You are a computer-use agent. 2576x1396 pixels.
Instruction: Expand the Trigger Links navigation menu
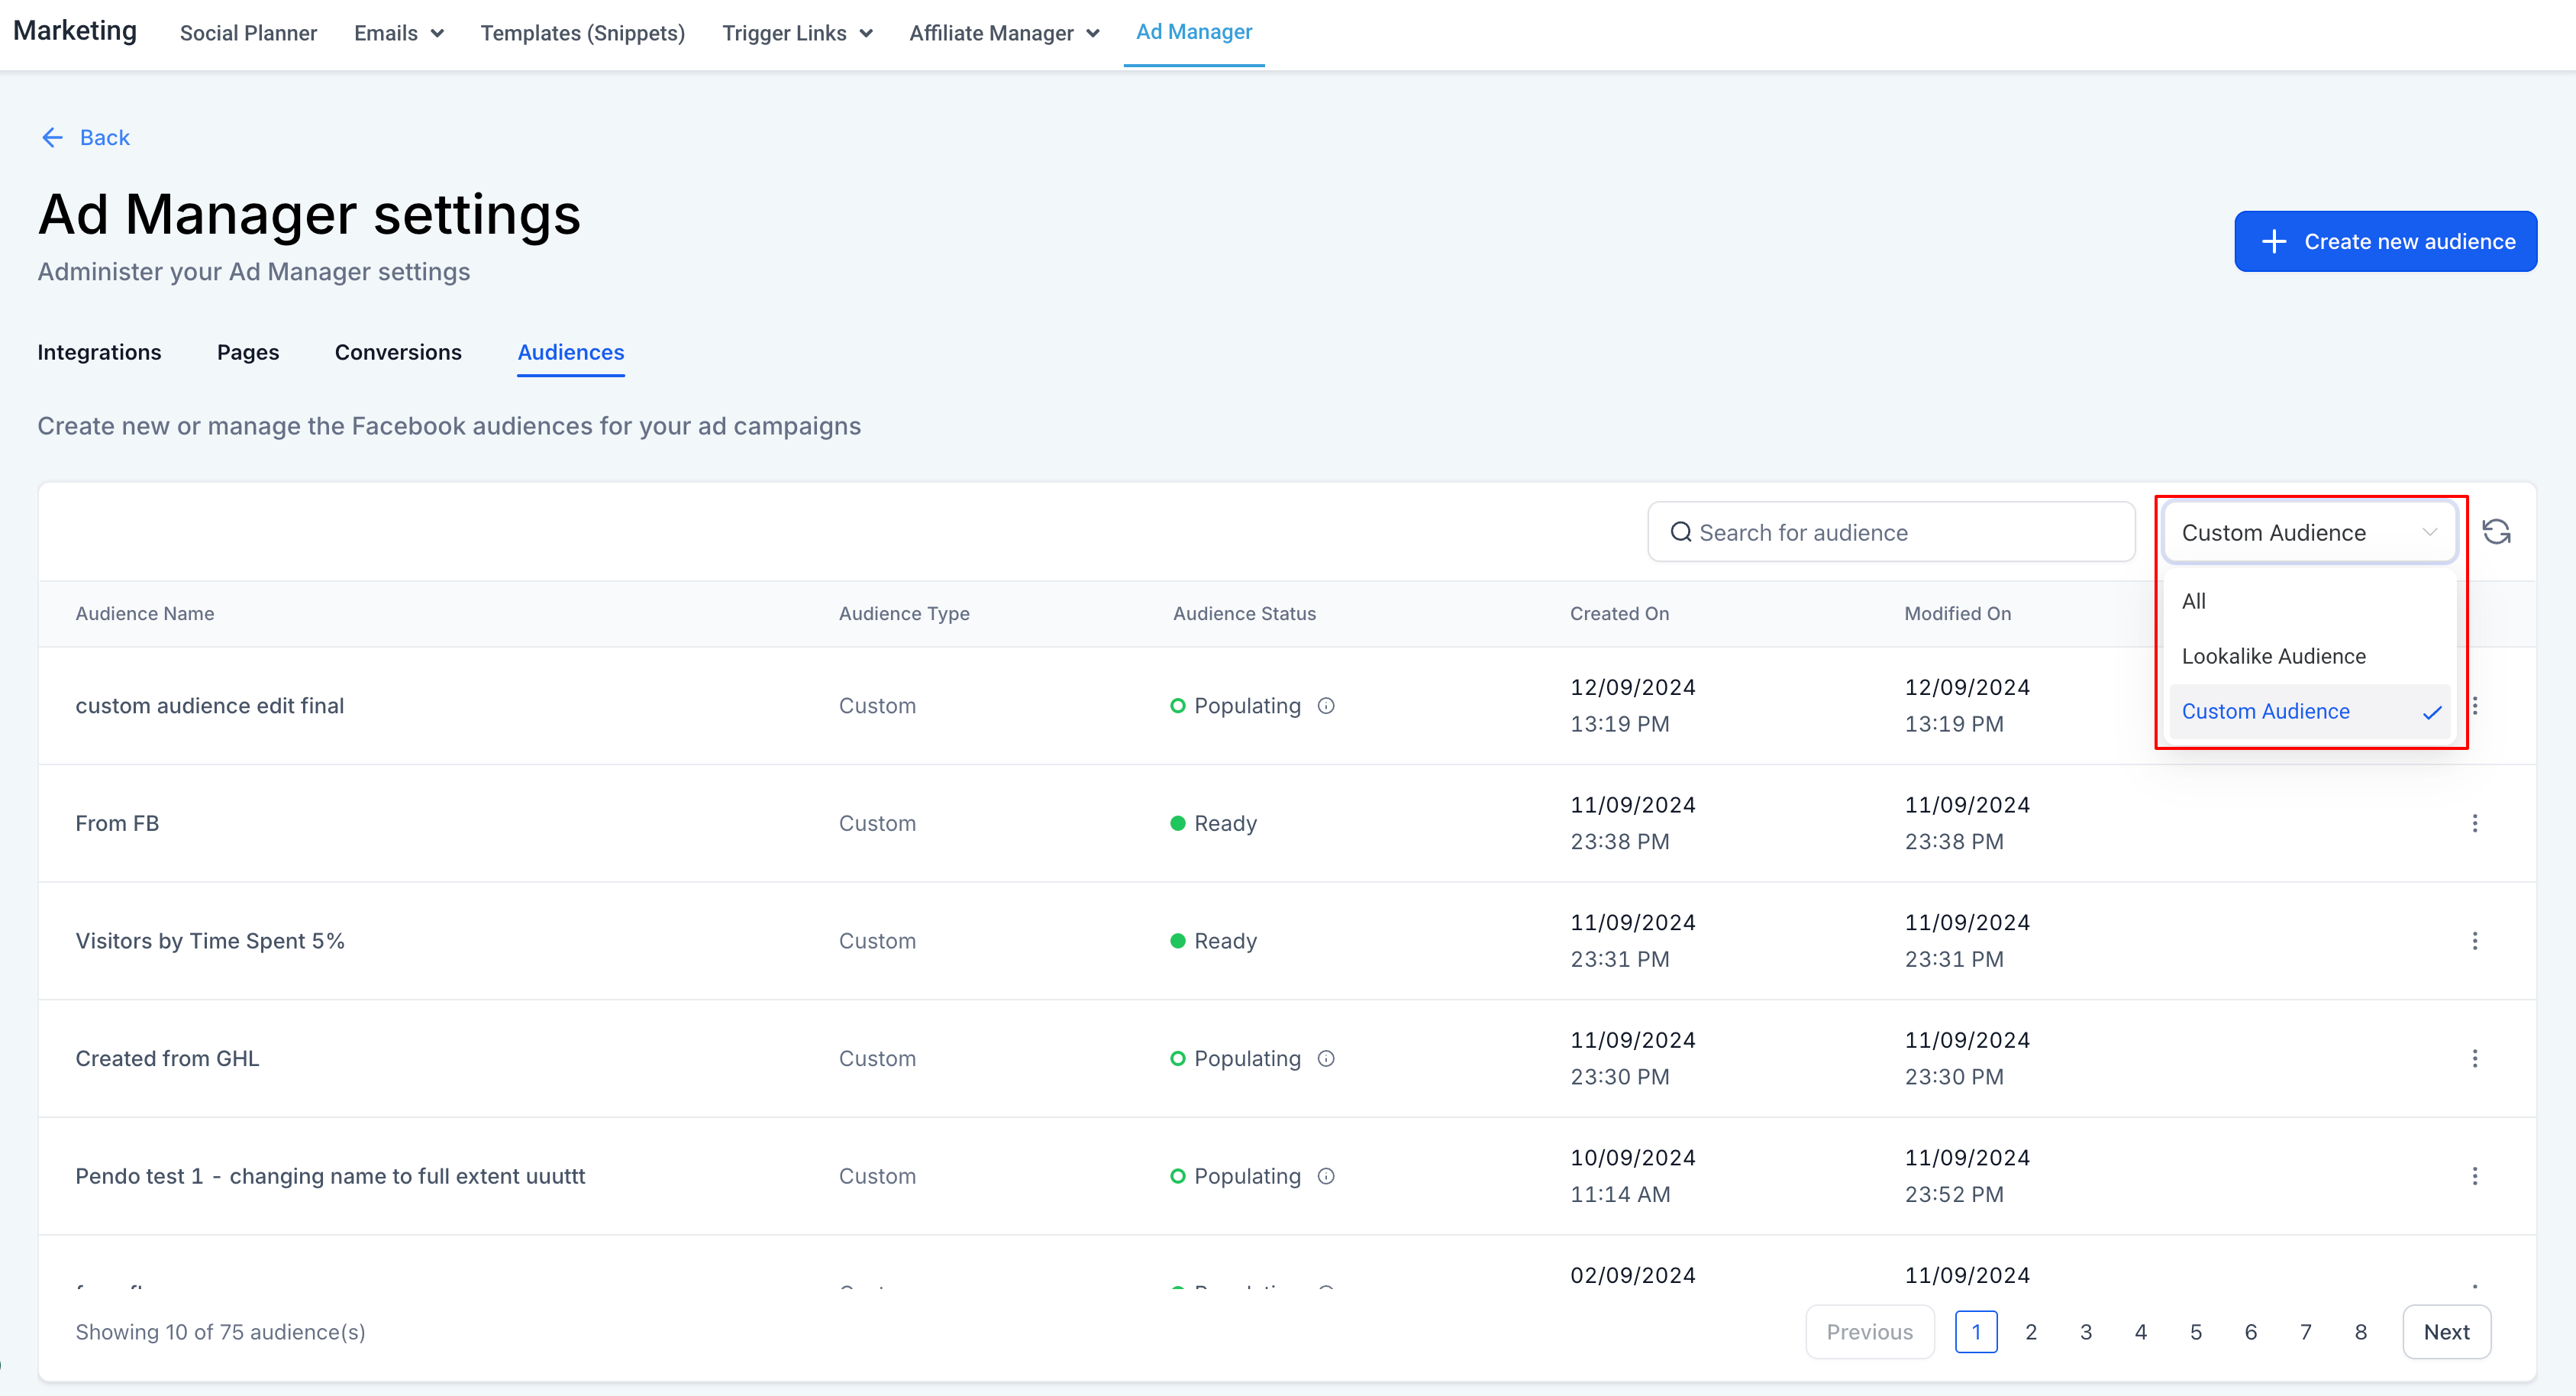797,33
